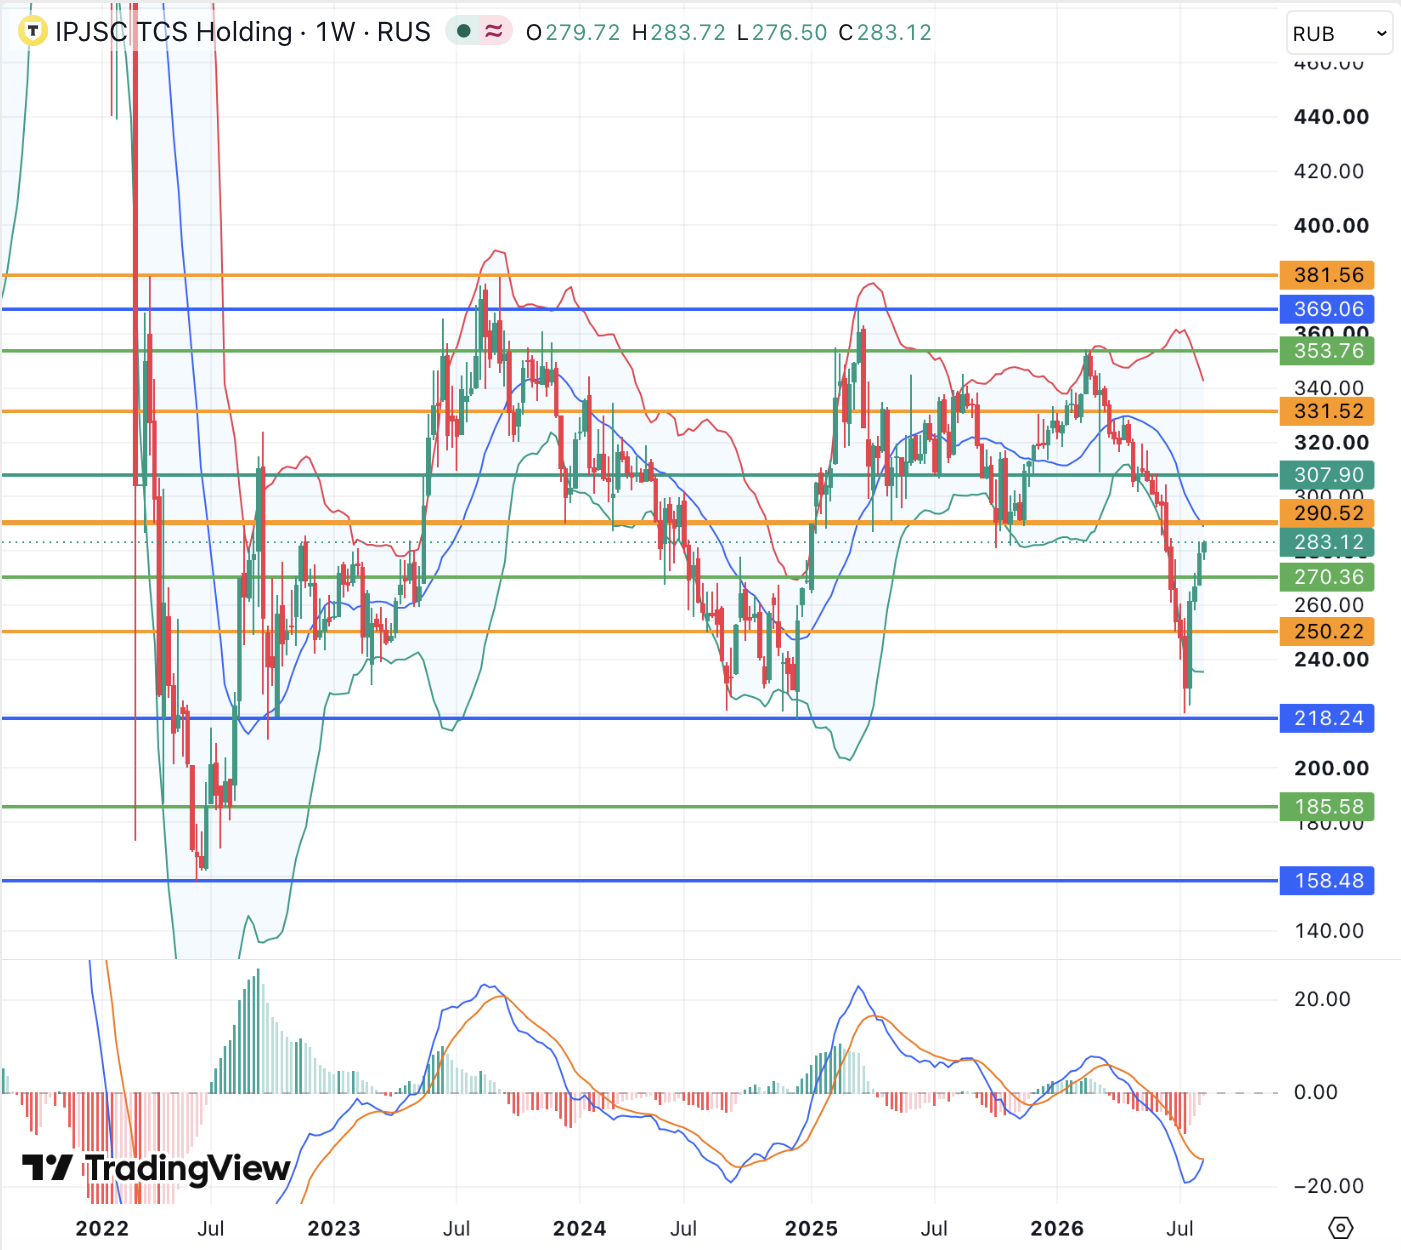This screenshot has height=1250, width=1401.
Task: Click the 2024 label on the time axis
Action: tap(580, 1229)
